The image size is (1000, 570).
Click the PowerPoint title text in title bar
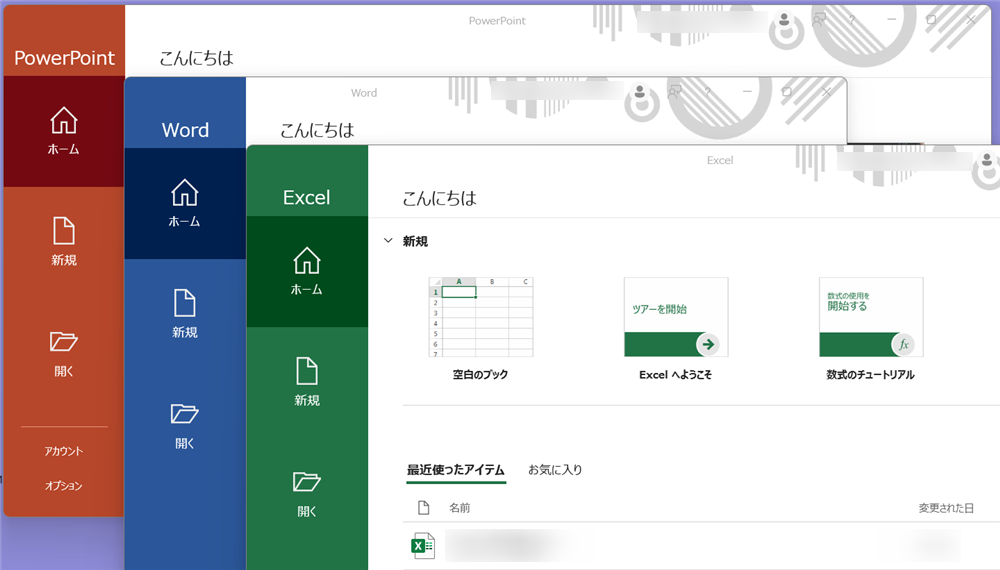[497, 21]
